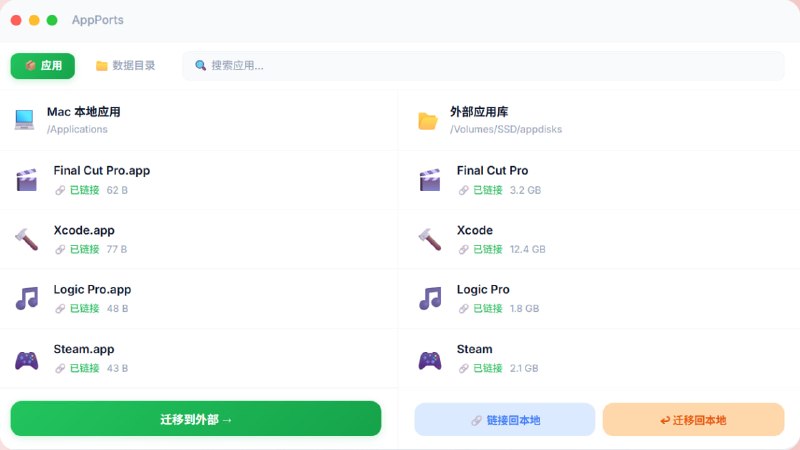Click the 搜索应用 search field
The width and height of the screenshot is (800, 450).
[x=483, y=66]
